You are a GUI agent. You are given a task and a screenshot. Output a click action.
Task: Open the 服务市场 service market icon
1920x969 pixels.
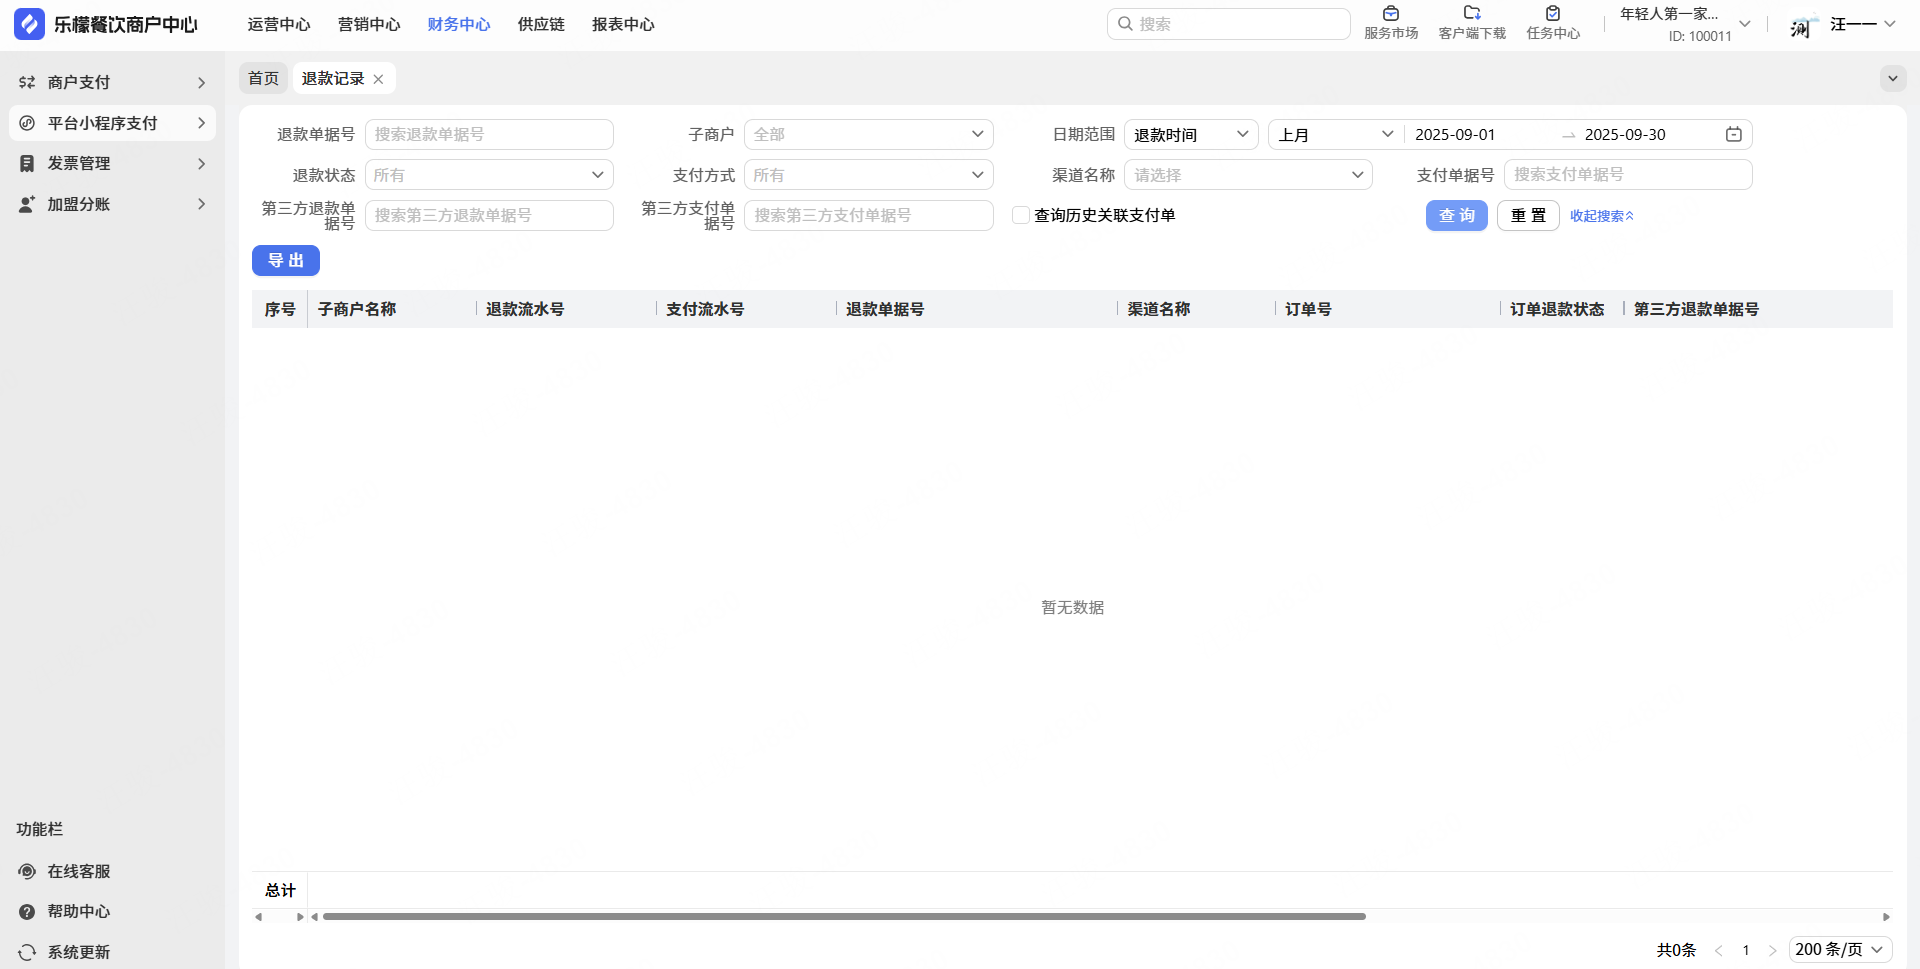(1390, 14)
